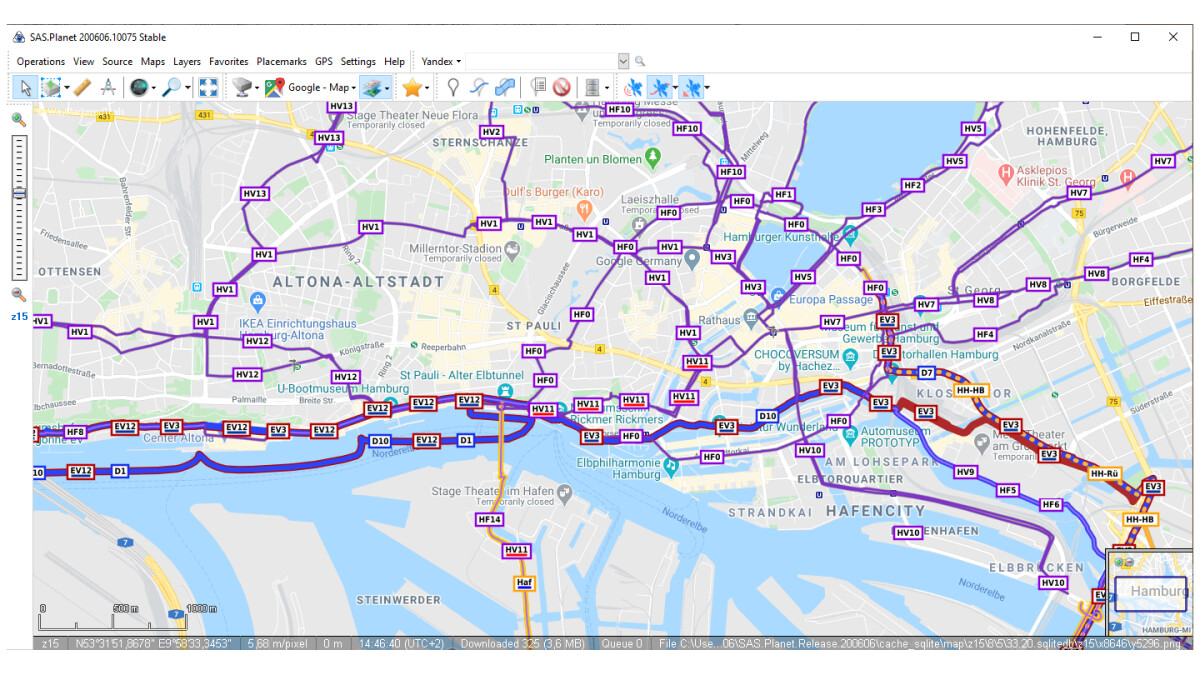Create a new polygon with the area tool
Image resolution: width=1200 pixels, height=675 pixels.
pyautogui.click(x=504, y=87)
